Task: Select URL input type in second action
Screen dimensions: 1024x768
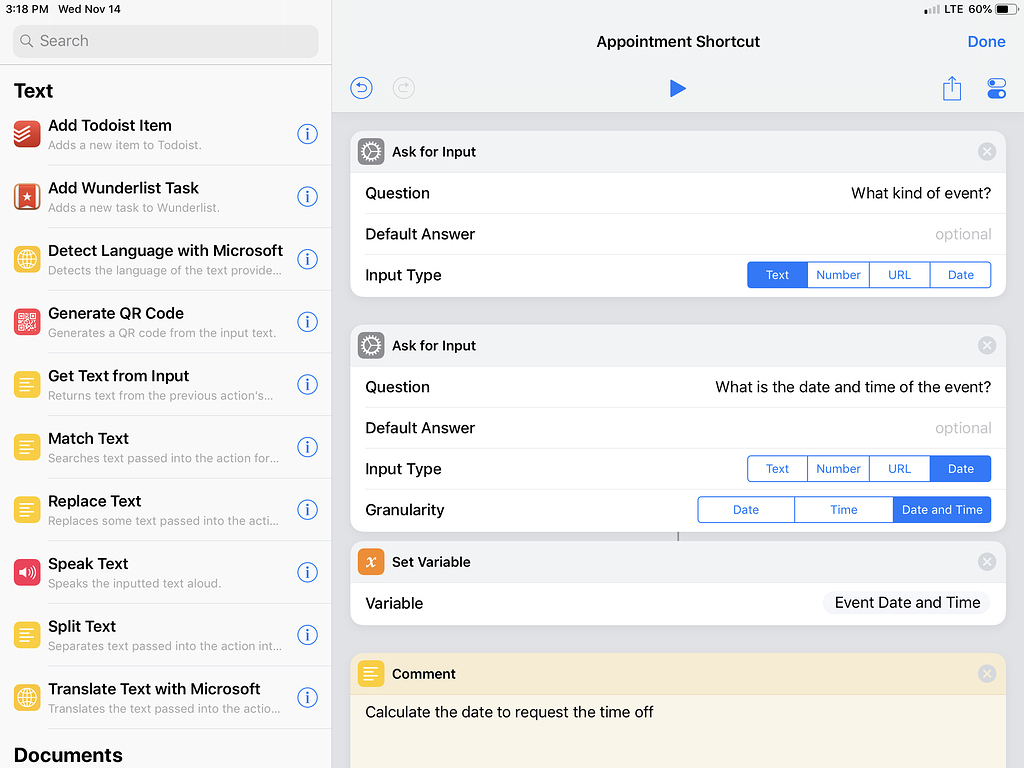Action: [x=899, y=469]
